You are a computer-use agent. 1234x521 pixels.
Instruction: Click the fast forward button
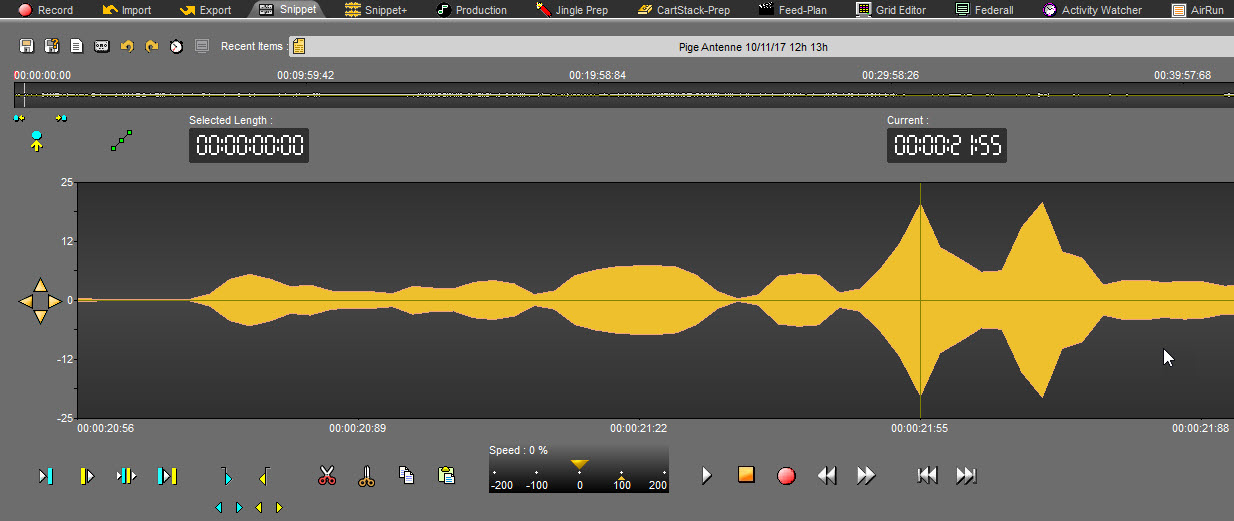coord(866,475)
